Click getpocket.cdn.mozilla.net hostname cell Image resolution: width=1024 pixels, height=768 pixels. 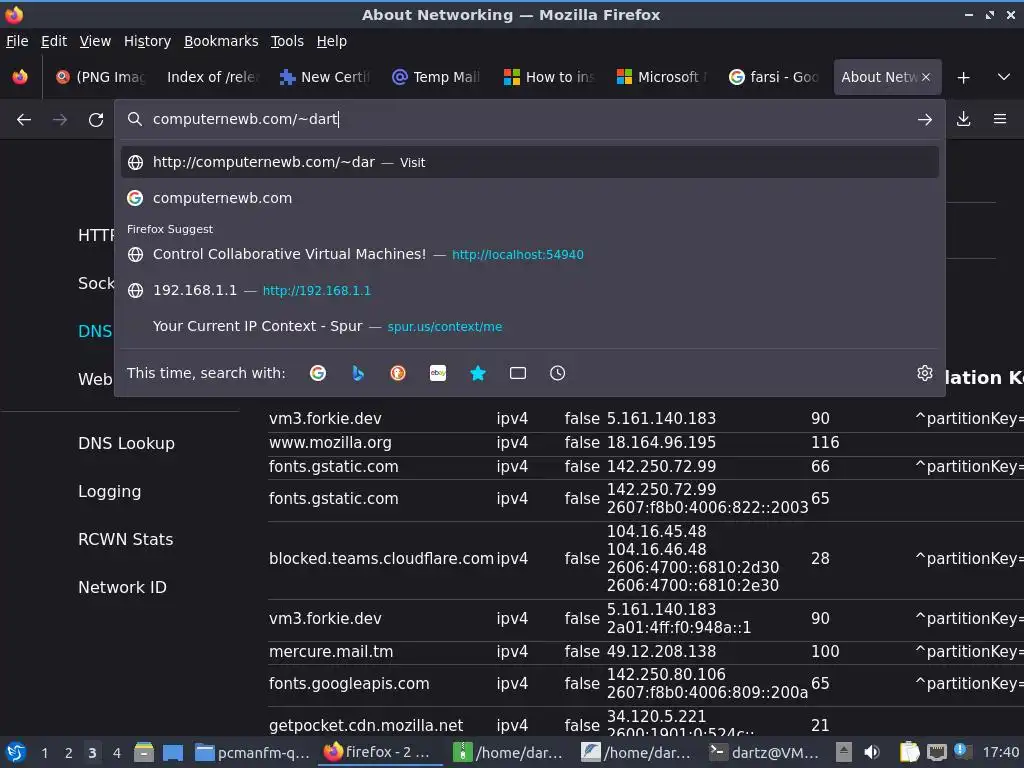point(366,726)
